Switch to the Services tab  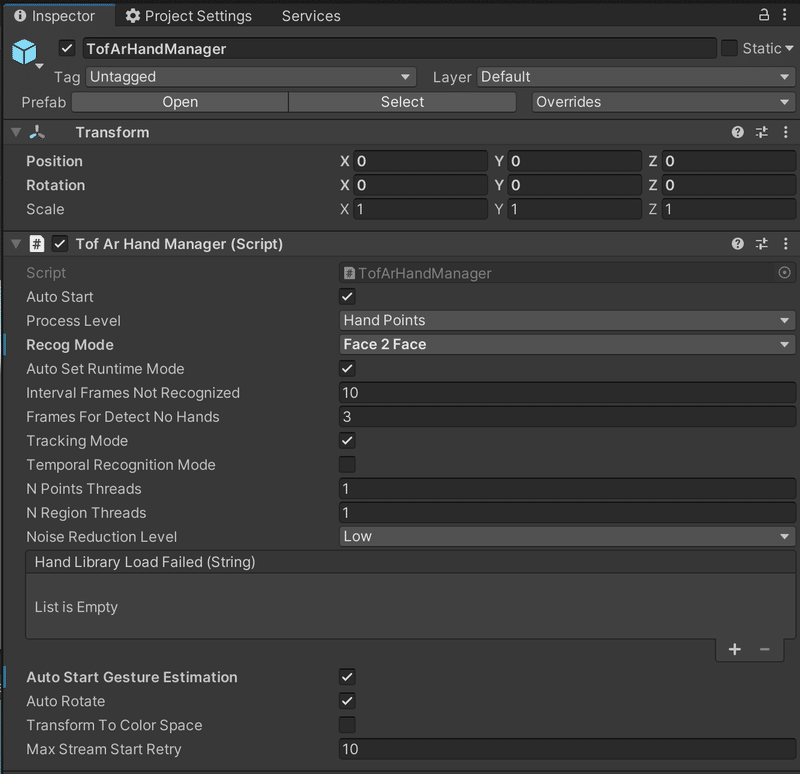pos(311,16)
